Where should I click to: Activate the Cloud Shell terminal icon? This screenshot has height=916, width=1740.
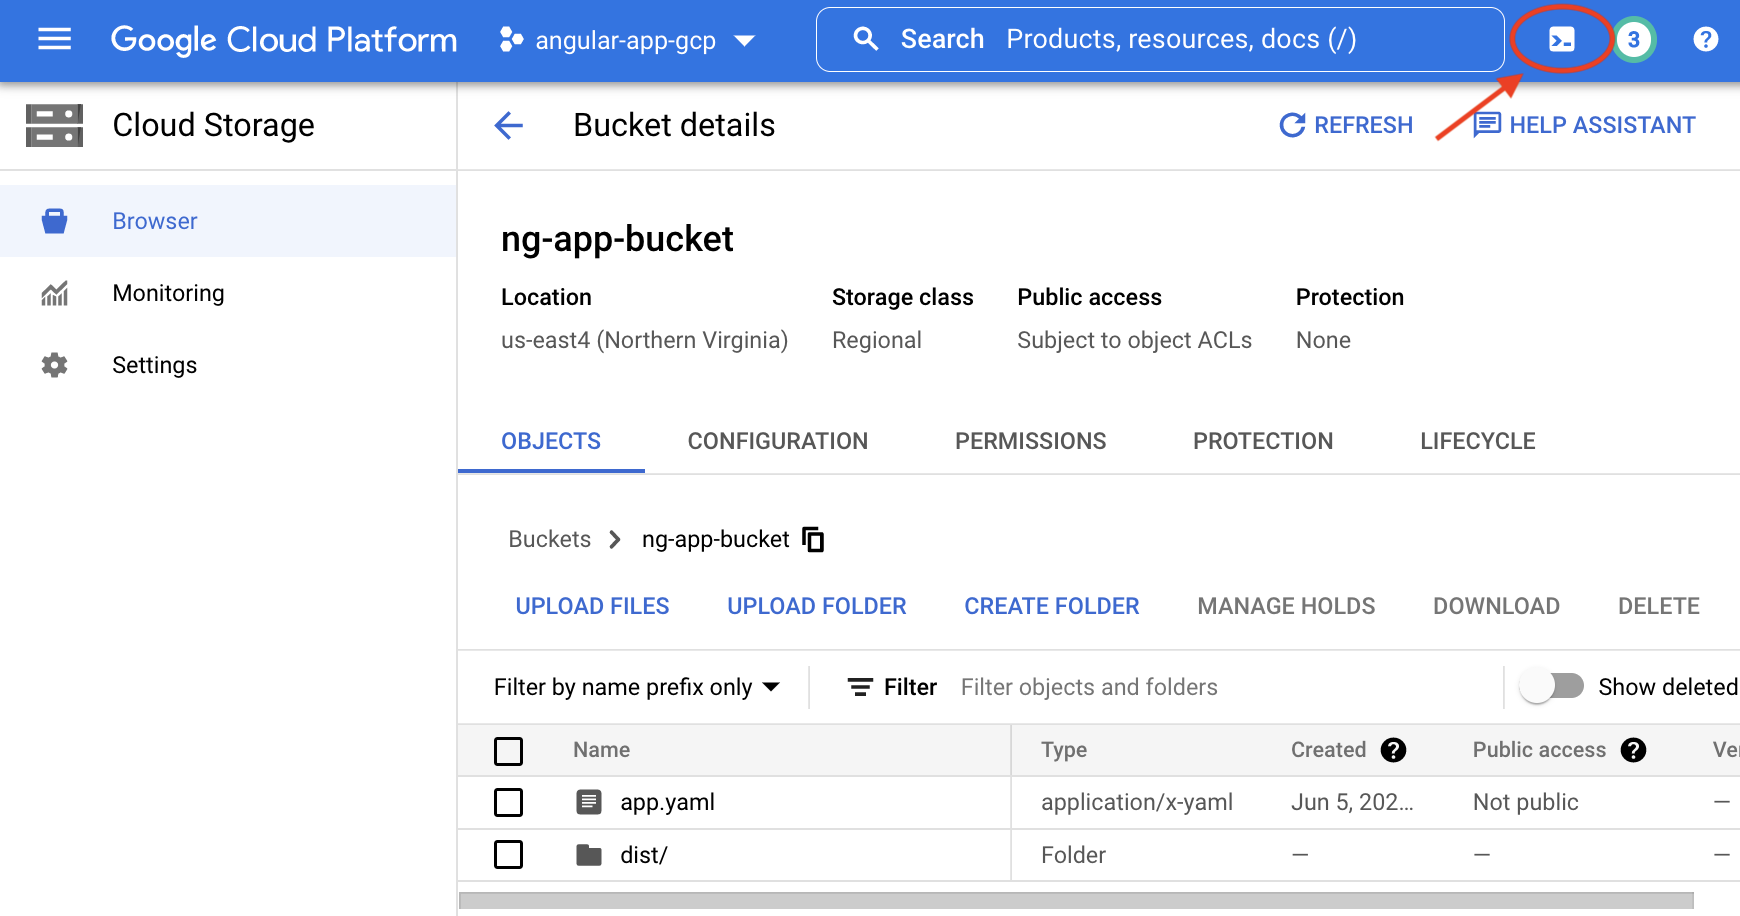(x=1561, y=39)
